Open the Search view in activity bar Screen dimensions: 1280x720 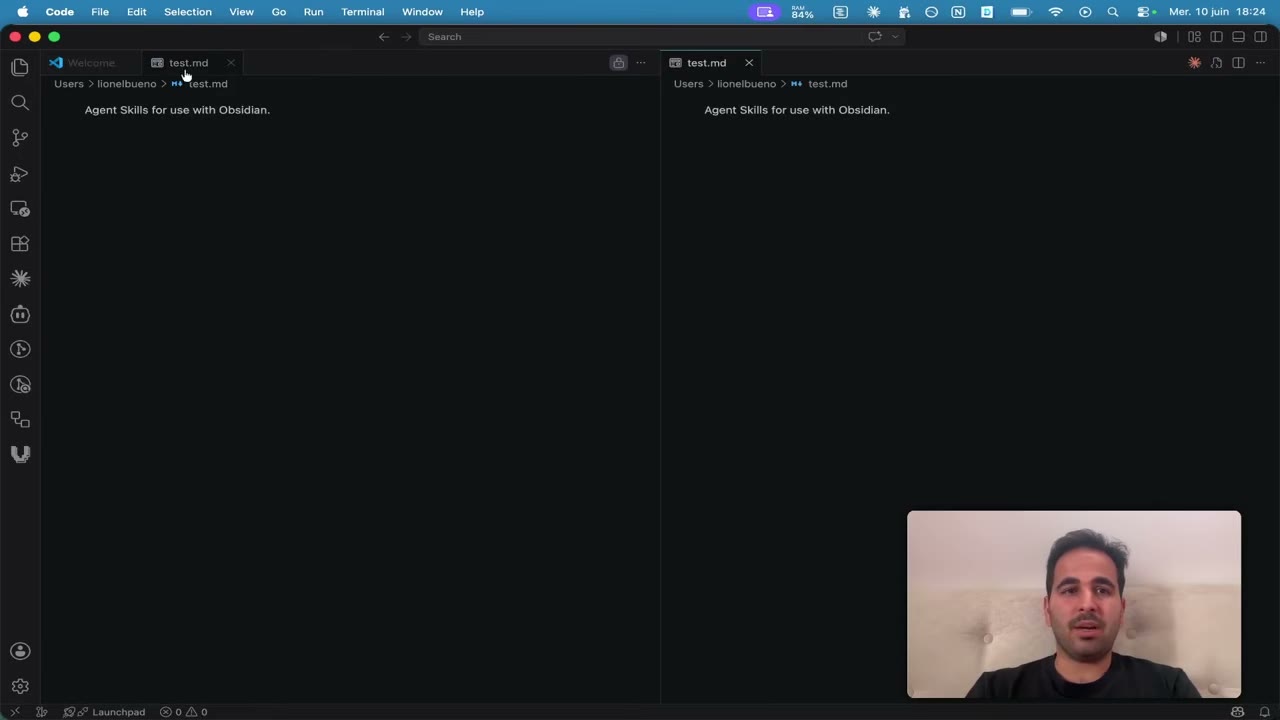[20, 103]
